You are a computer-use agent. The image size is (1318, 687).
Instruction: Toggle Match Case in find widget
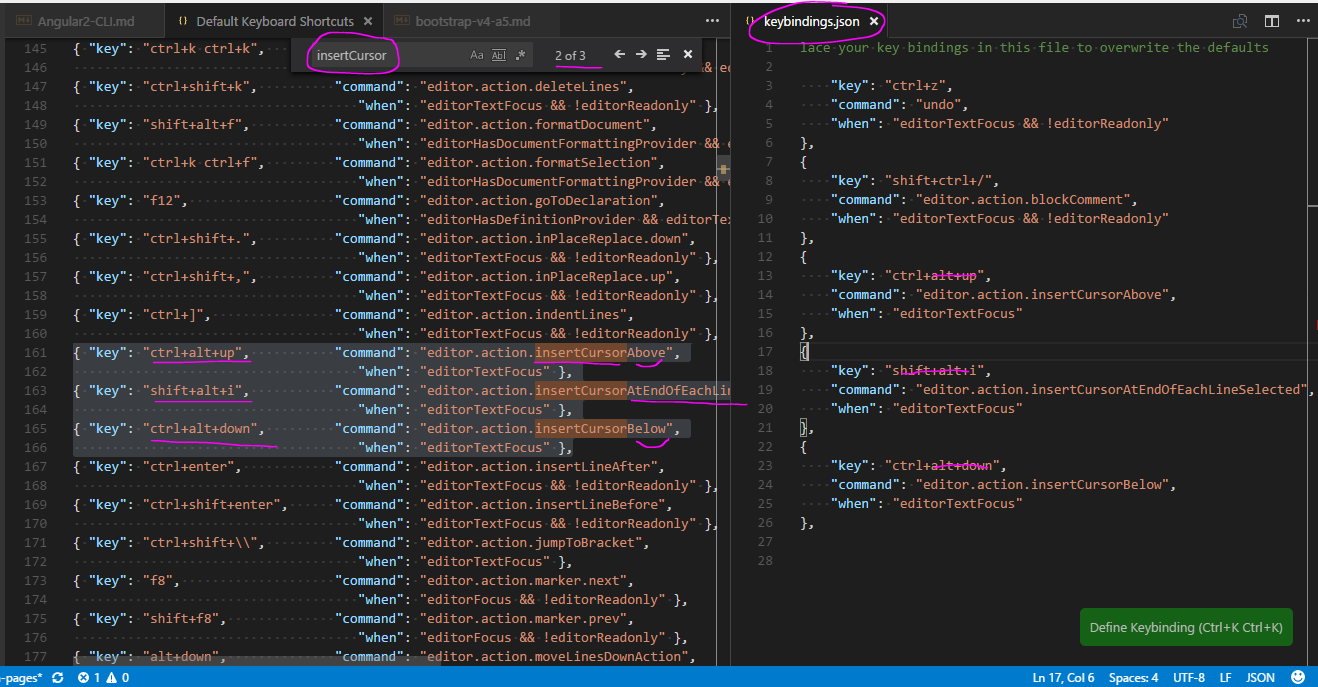(477, 55)
